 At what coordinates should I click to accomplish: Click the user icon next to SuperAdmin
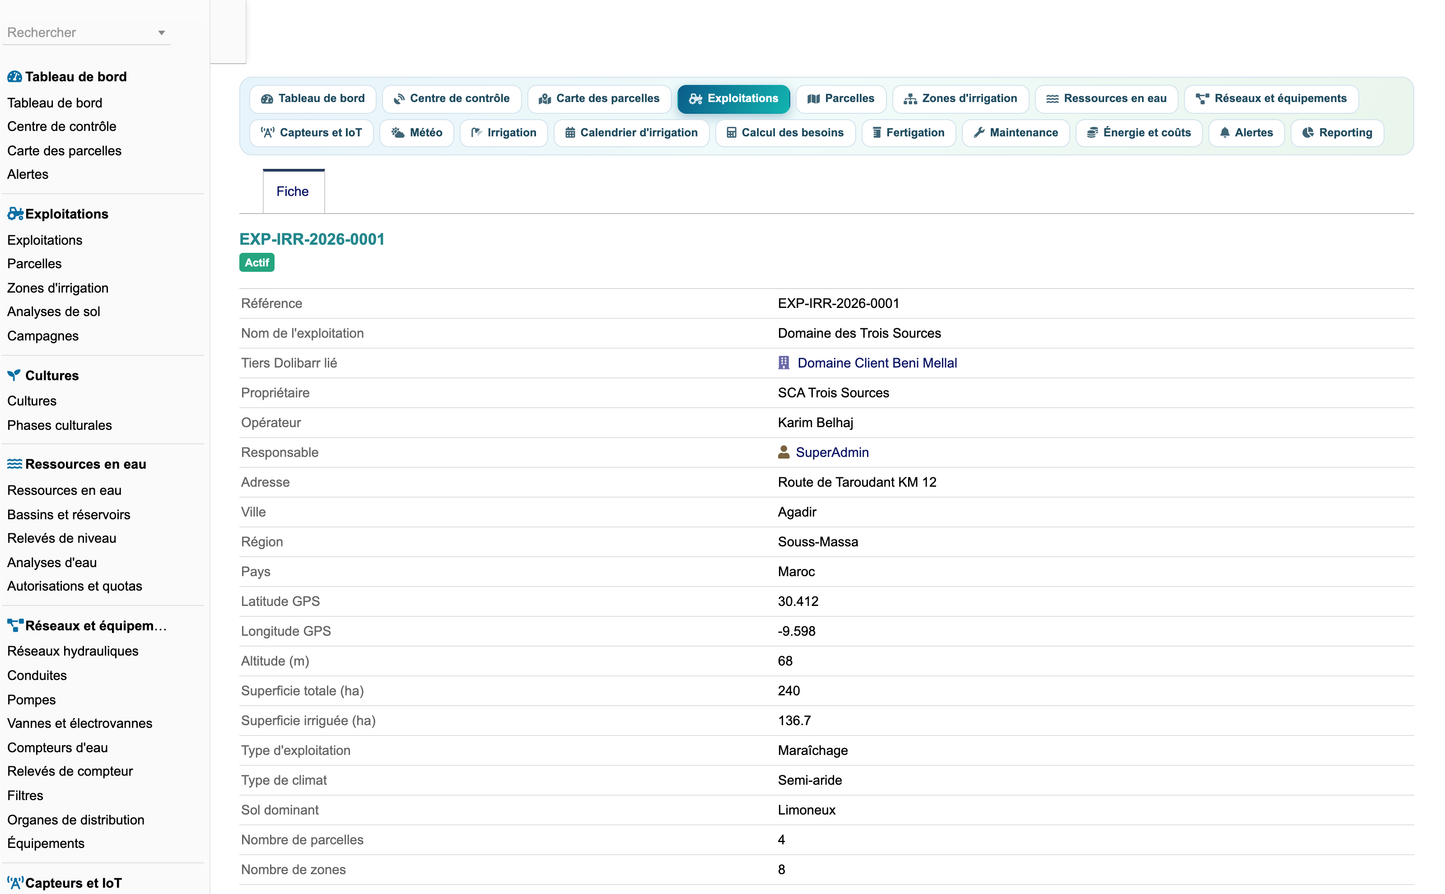[x=784, y=452]
